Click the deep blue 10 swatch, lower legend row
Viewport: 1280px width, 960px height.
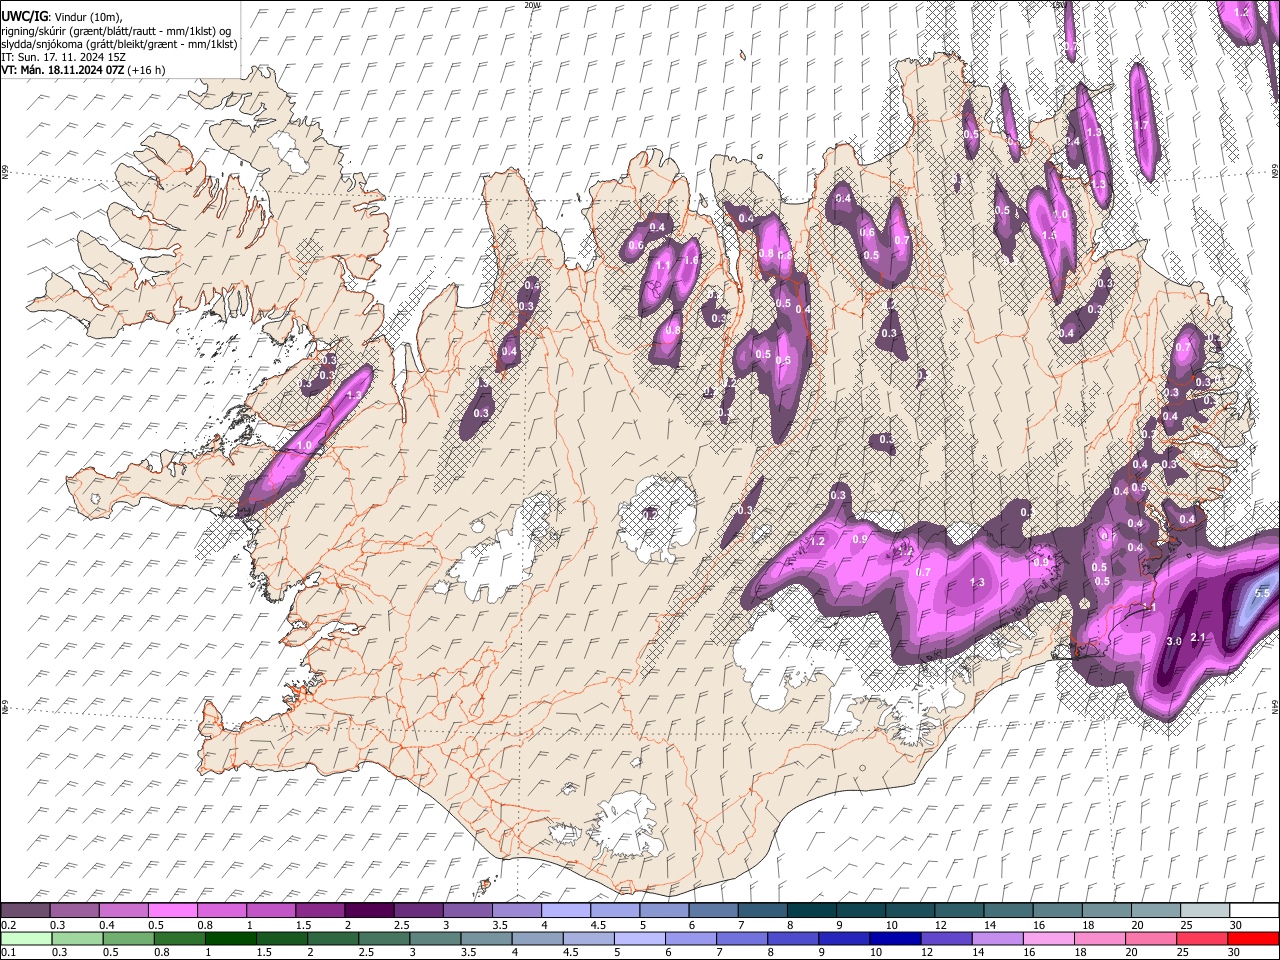coord(896,939)
